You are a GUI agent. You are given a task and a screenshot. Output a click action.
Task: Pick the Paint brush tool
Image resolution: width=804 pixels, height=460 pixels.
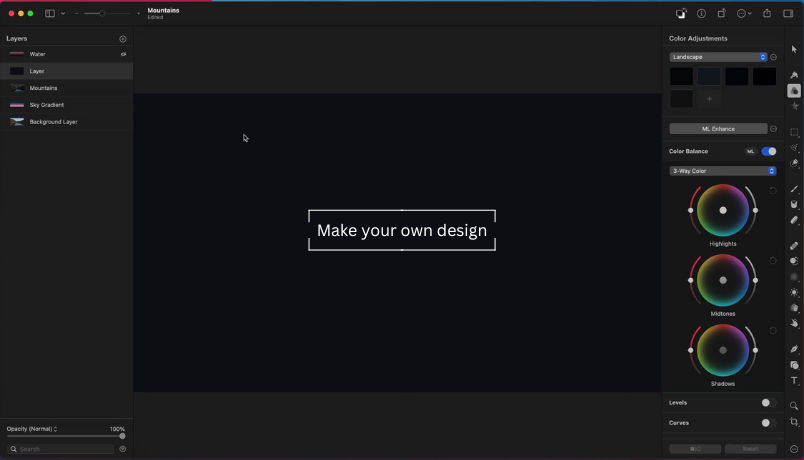tap(795, 189)
